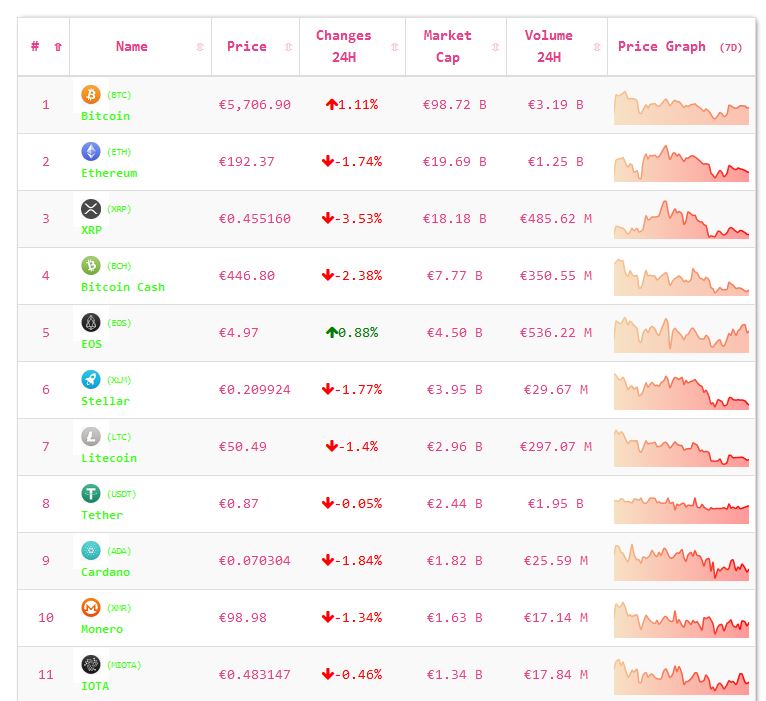
Task: Click the XRP logo icon
Action: (91, 209)
